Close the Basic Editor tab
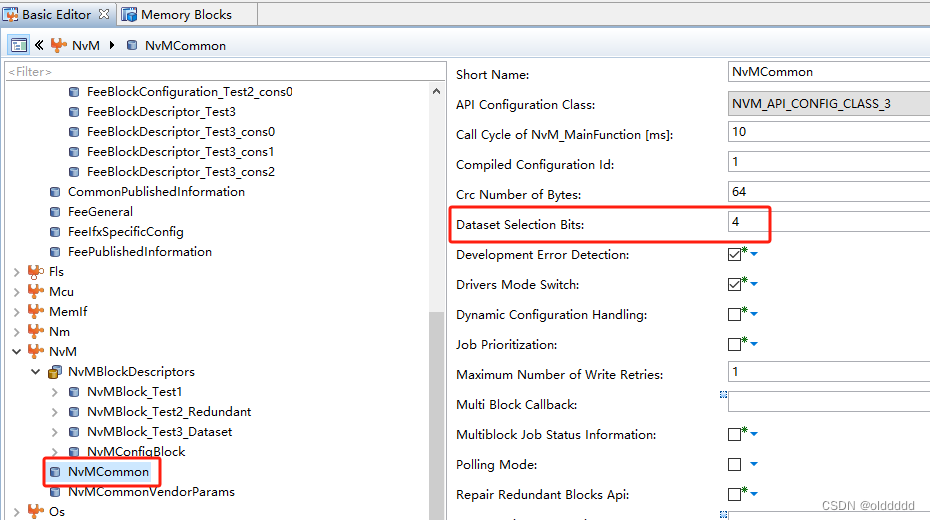This screenshot has width=930, height=520. [x=104, y=14]
